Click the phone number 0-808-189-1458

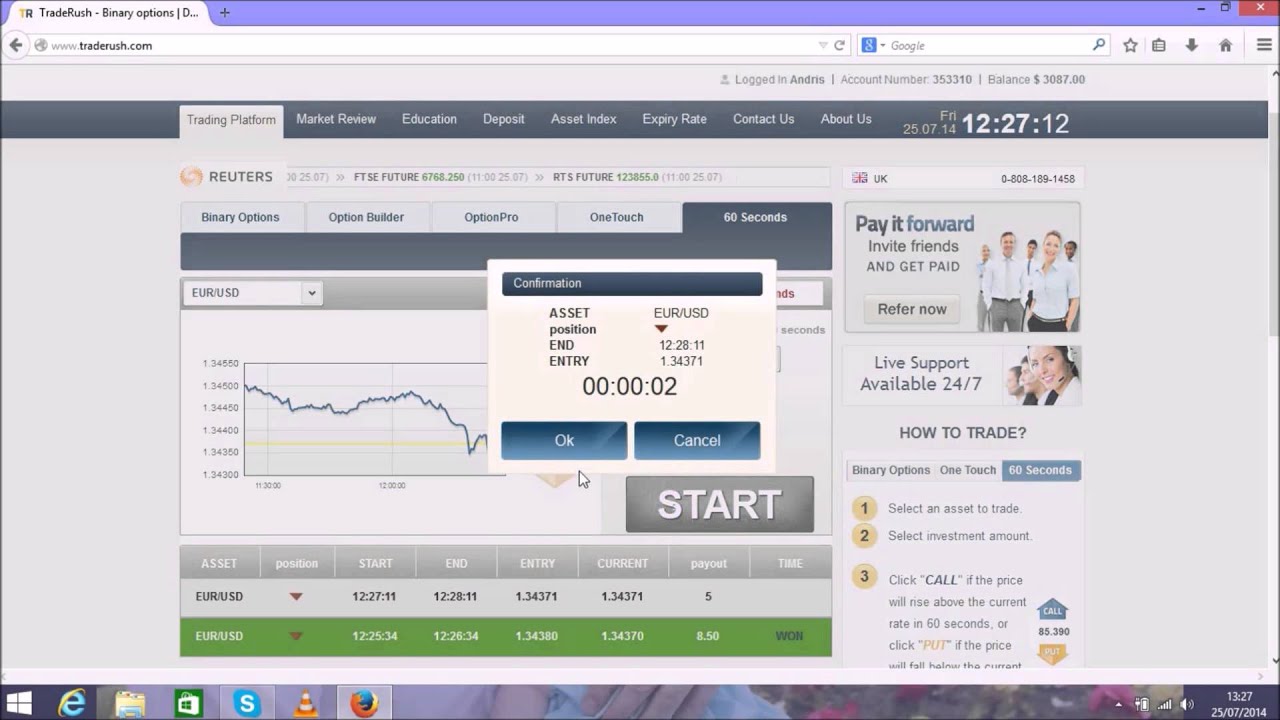point(1038,179)
